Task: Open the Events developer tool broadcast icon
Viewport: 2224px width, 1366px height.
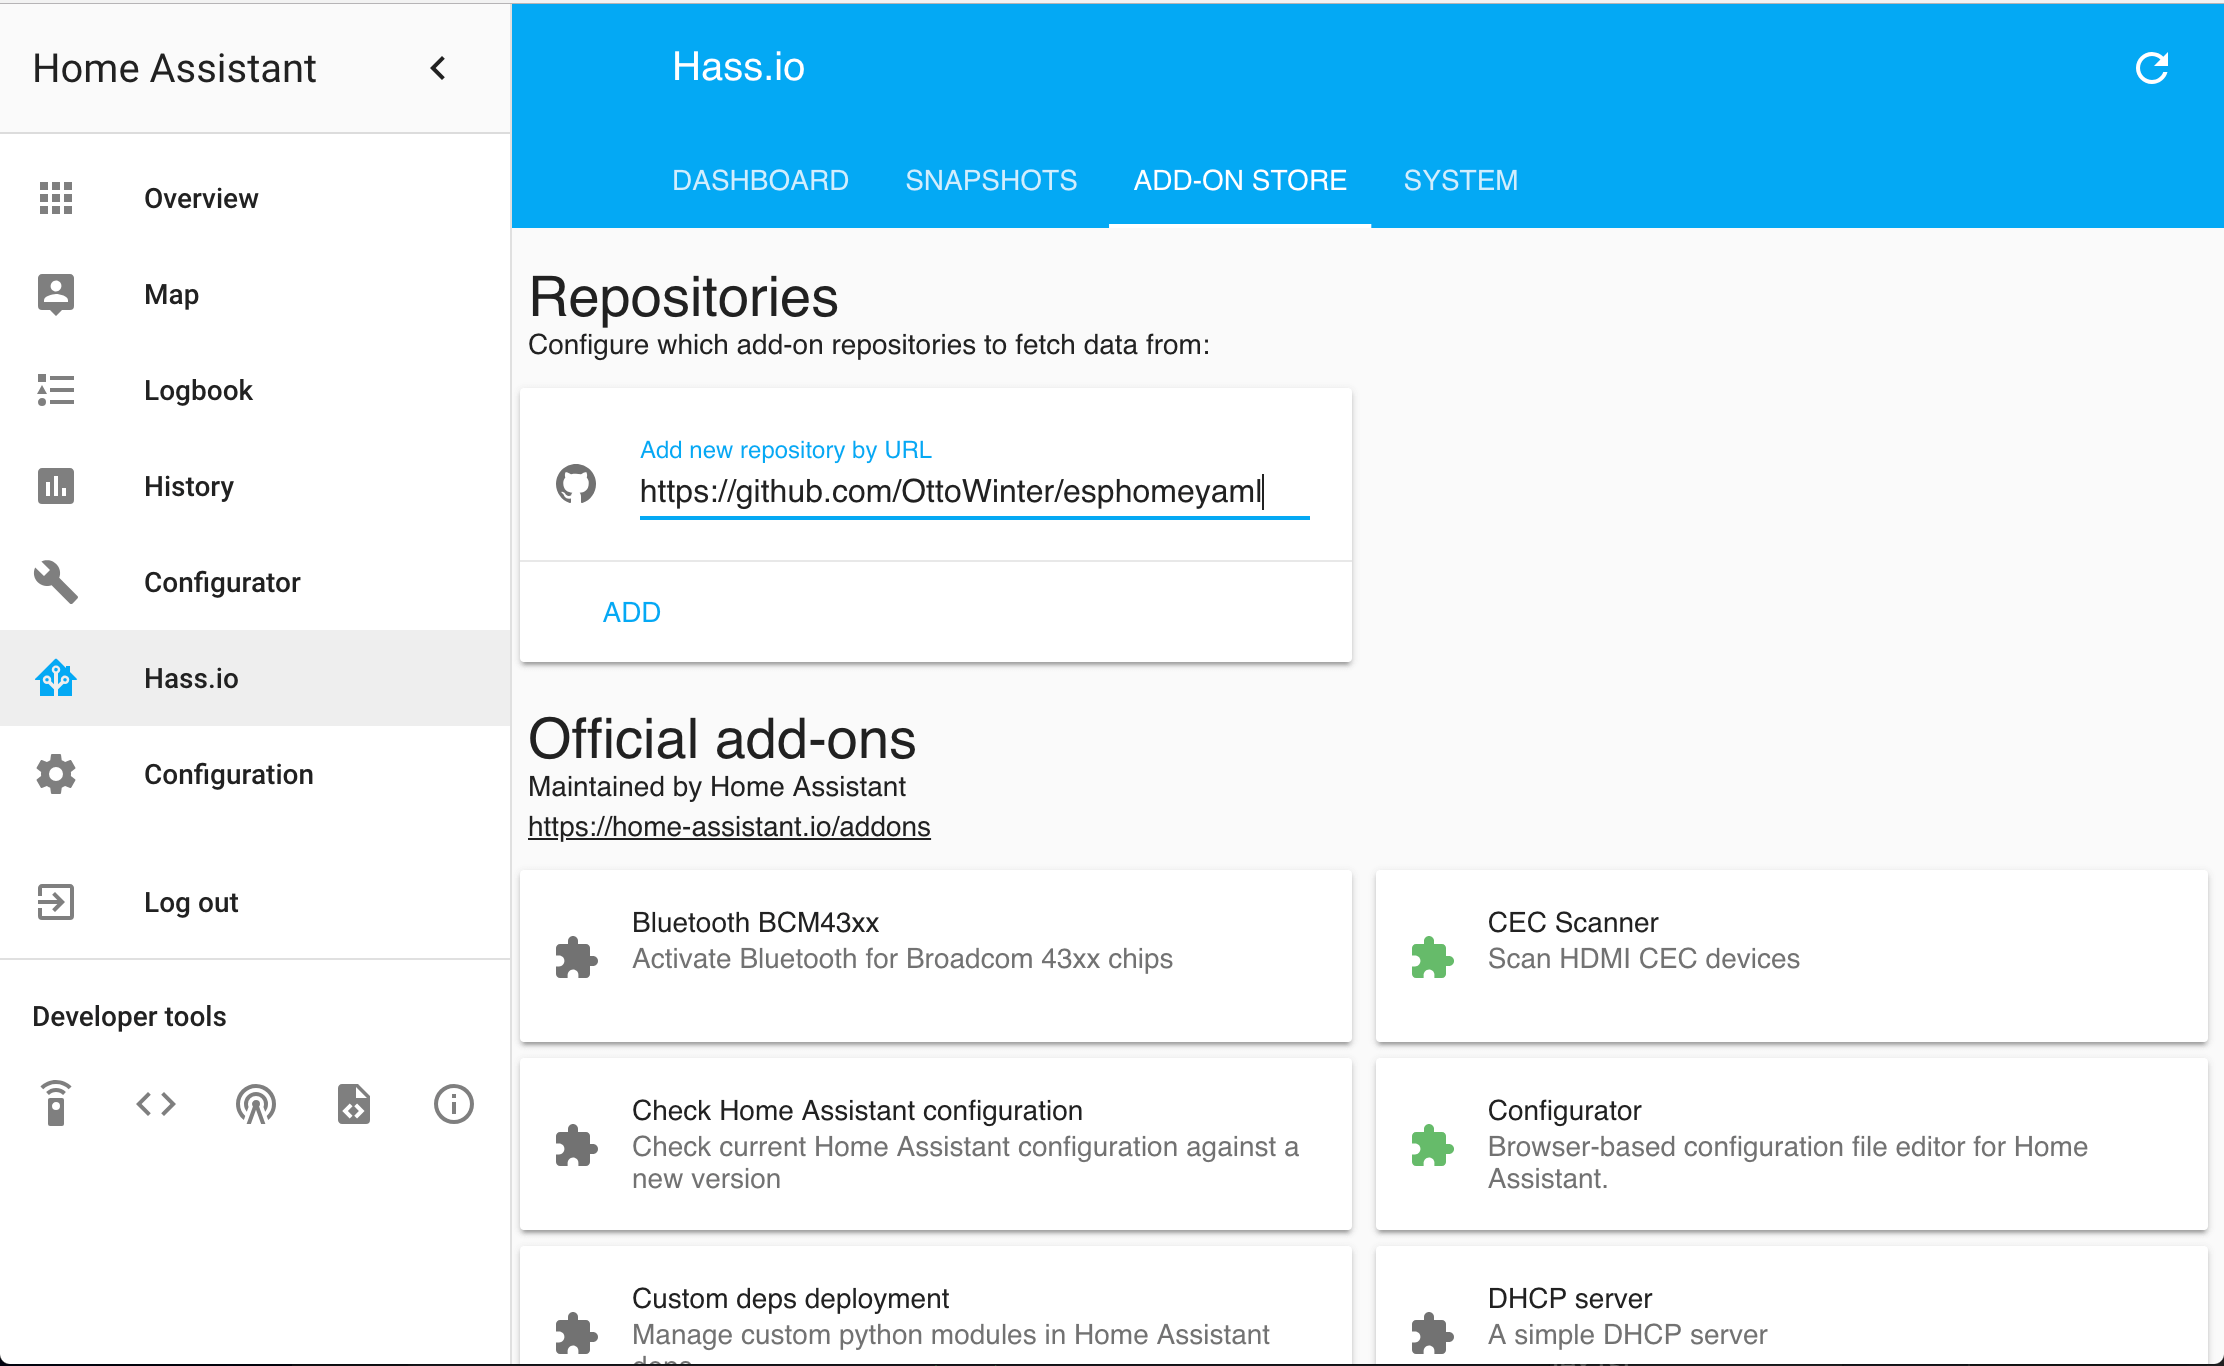Action: pyautogui.click(x=256, y=1104)
